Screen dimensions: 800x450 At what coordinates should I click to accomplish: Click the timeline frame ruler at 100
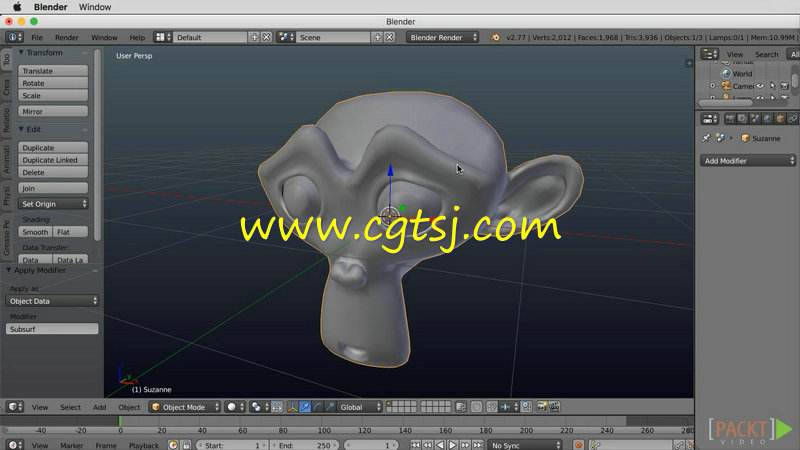324,430
